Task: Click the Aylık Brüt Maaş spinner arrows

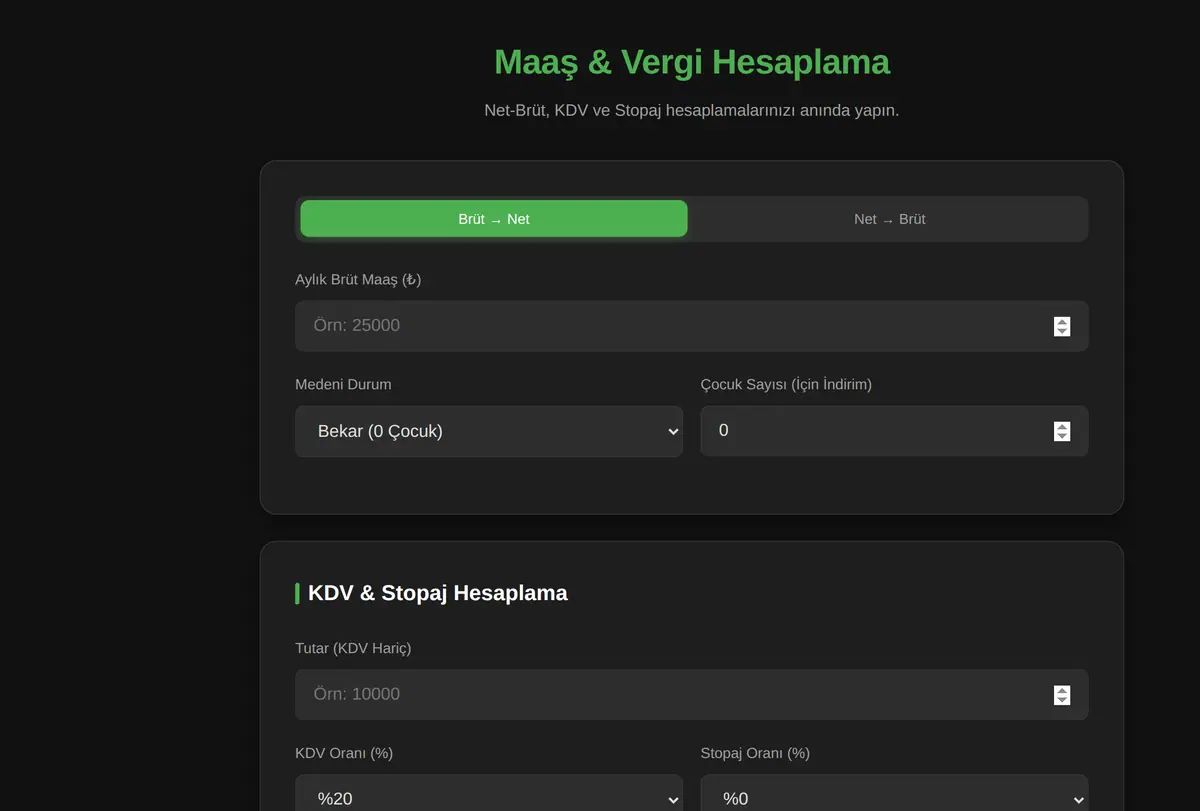Action: click(x=1062, y=326)
